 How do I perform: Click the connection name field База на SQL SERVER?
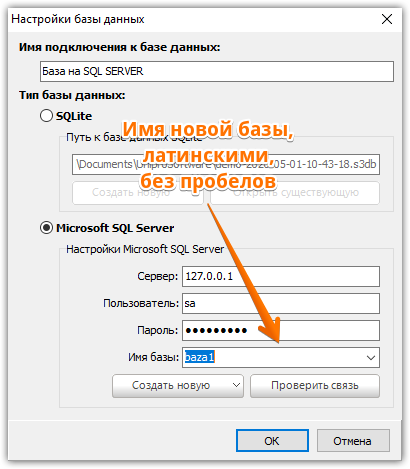click(x=217, y=71)
